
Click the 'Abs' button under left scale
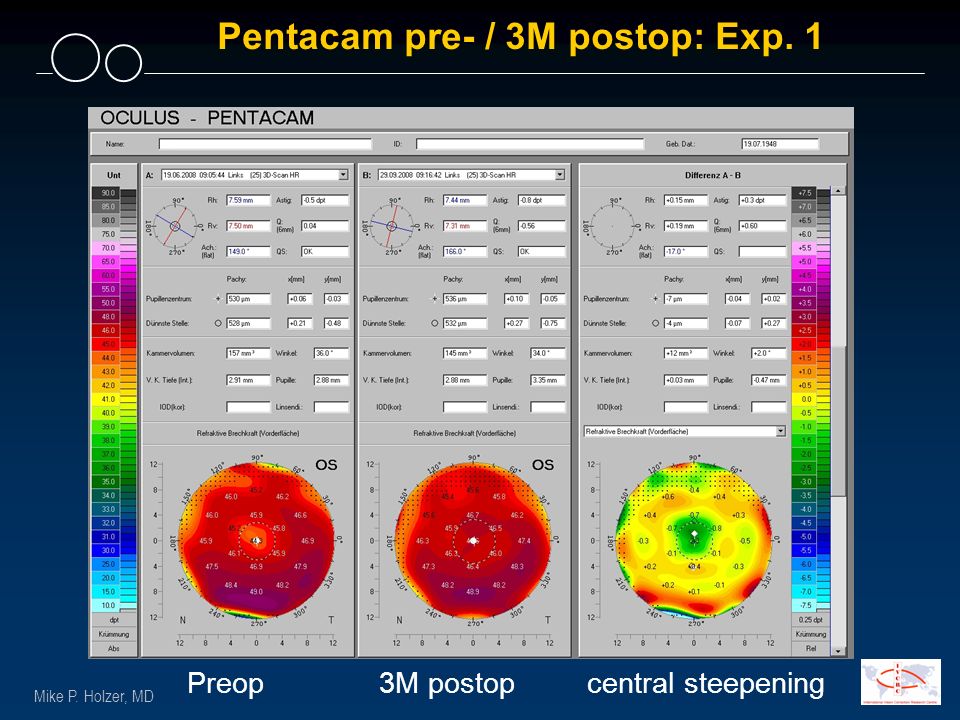tap(114, 648)
